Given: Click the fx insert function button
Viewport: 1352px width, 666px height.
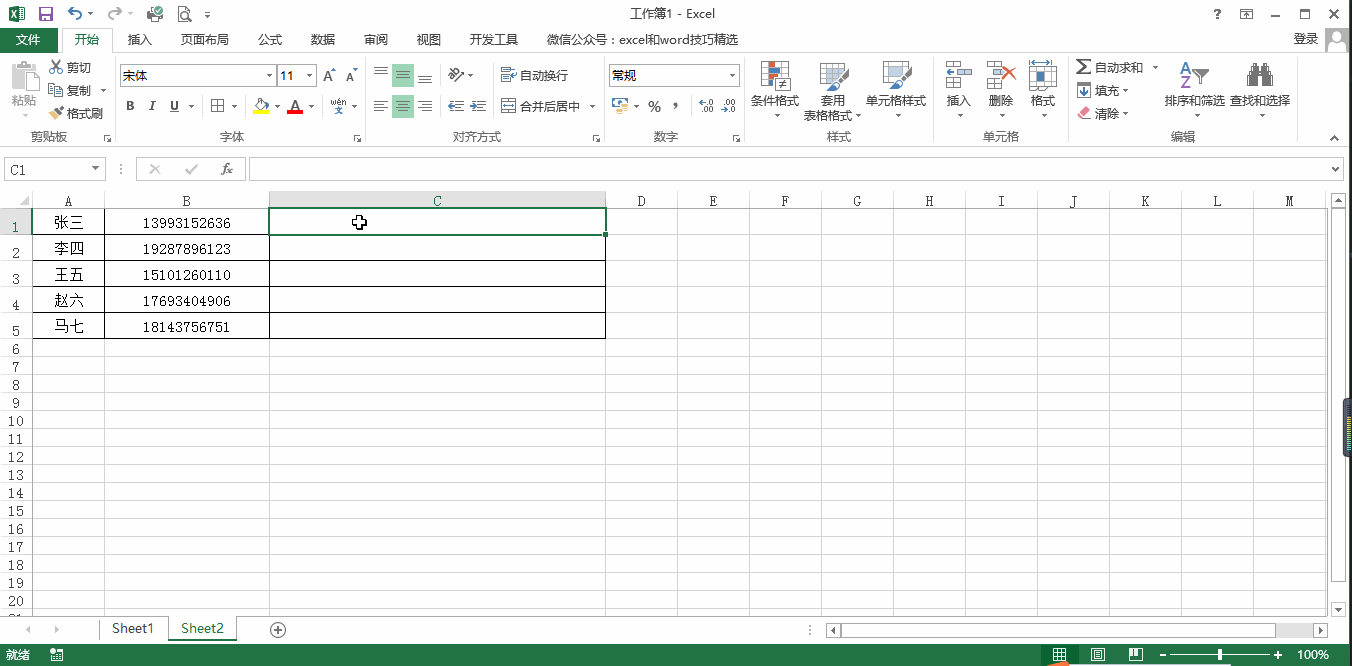Looking at the screenshot, I should 227,169.
